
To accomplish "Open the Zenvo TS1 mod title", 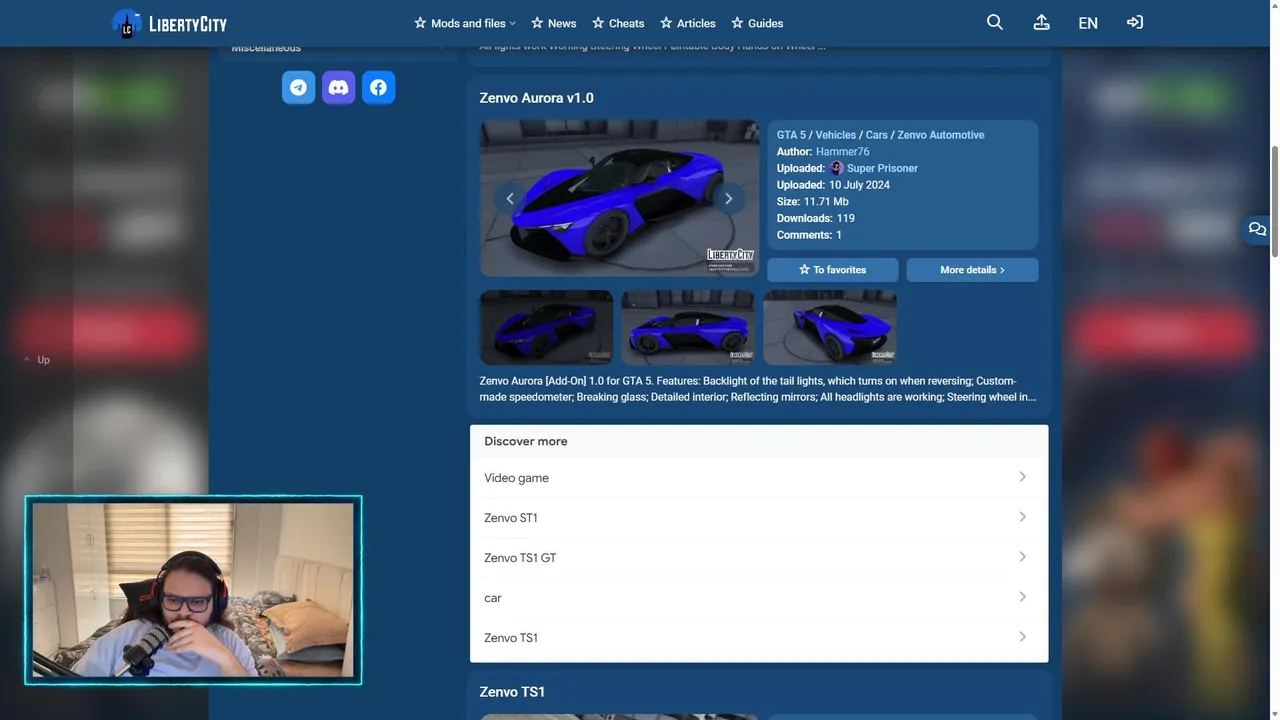I will tap(512, 692).
